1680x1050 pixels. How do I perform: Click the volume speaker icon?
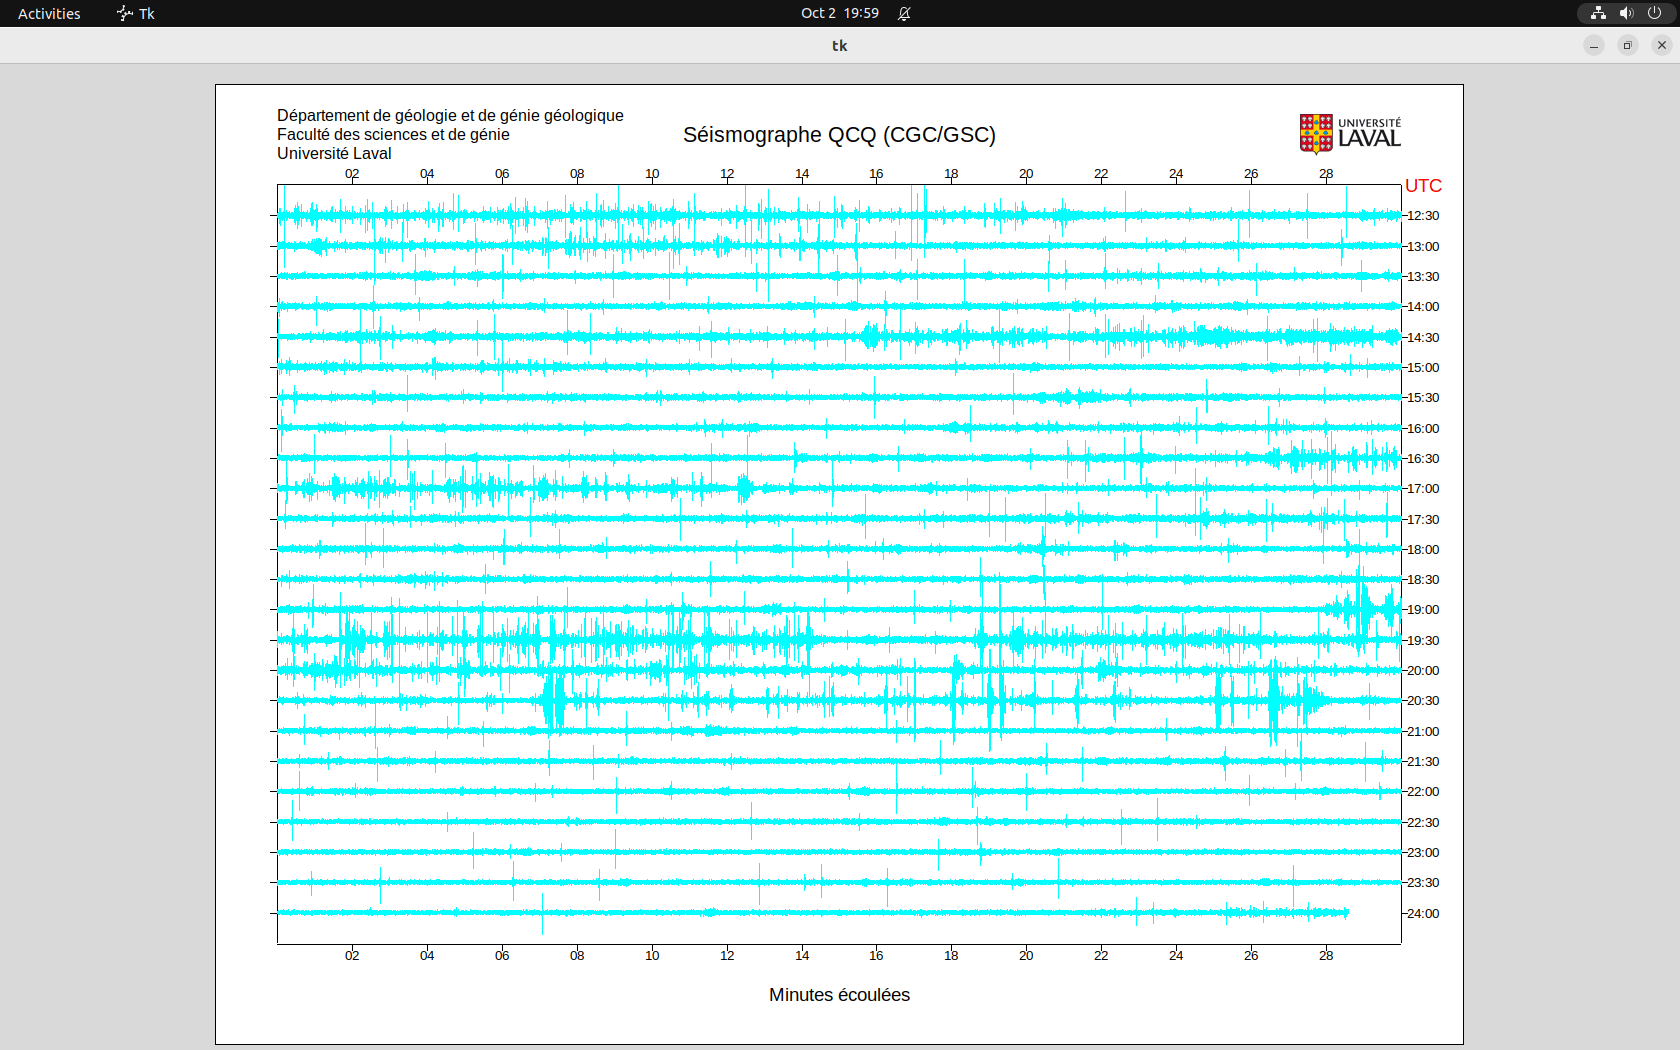point(1626,13)
